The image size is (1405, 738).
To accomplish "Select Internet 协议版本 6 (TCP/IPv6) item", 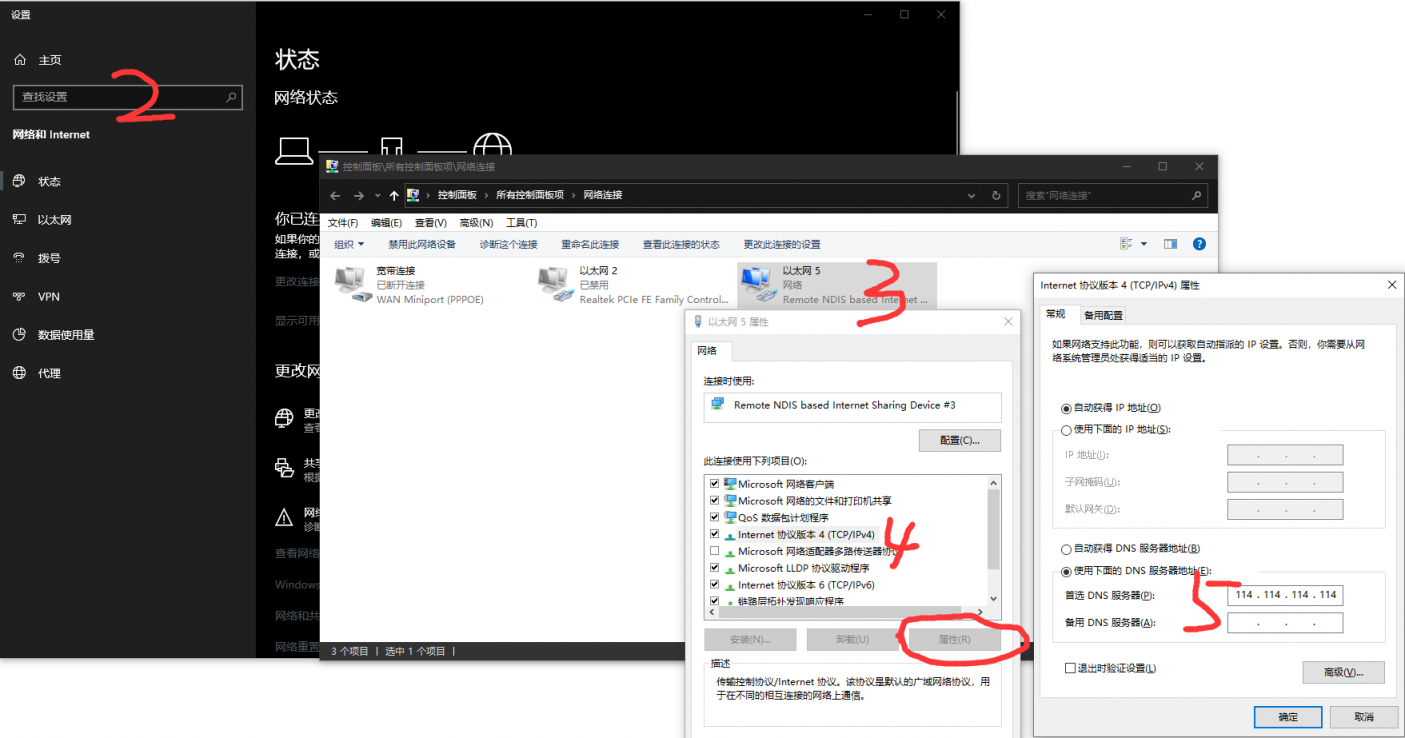I will (806, 585).
